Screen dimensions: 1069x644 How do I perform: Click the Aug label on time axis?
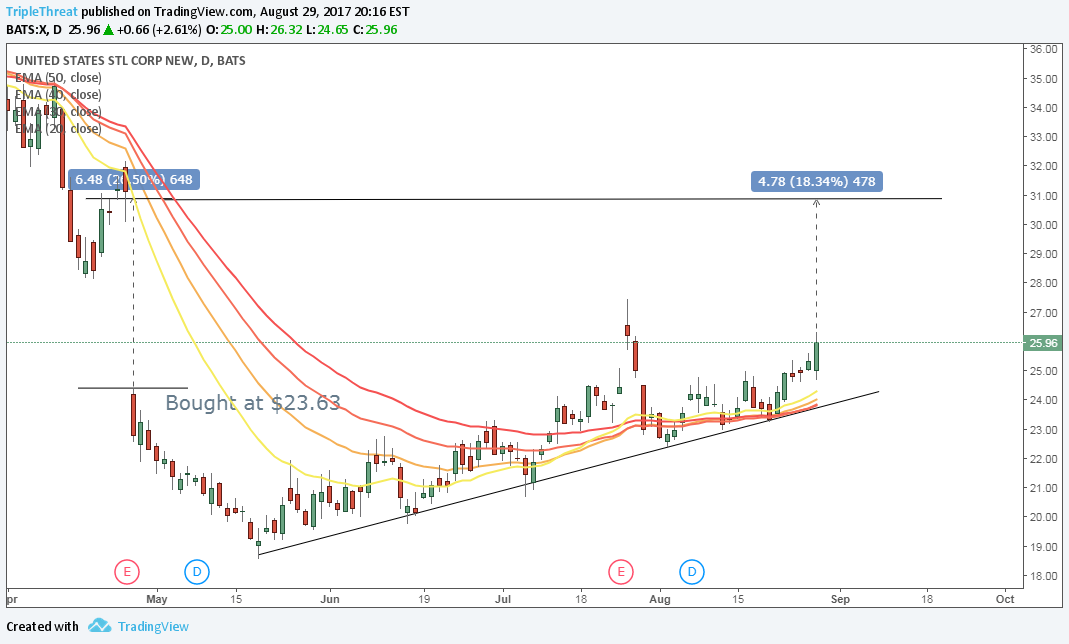[660, 600]
